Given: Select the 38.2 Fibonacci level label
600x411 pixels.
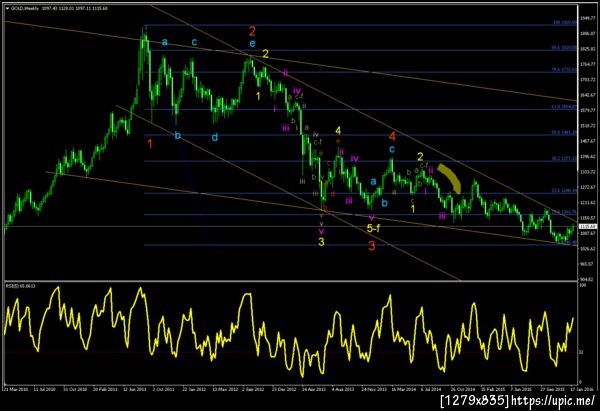Looking at the screenshot, I should click(x=564, y=158).
